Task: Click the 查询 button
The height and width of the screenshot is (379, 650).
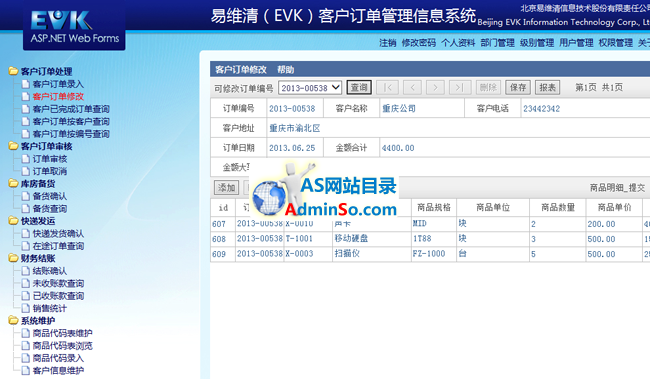Action: tap(359, 87)
